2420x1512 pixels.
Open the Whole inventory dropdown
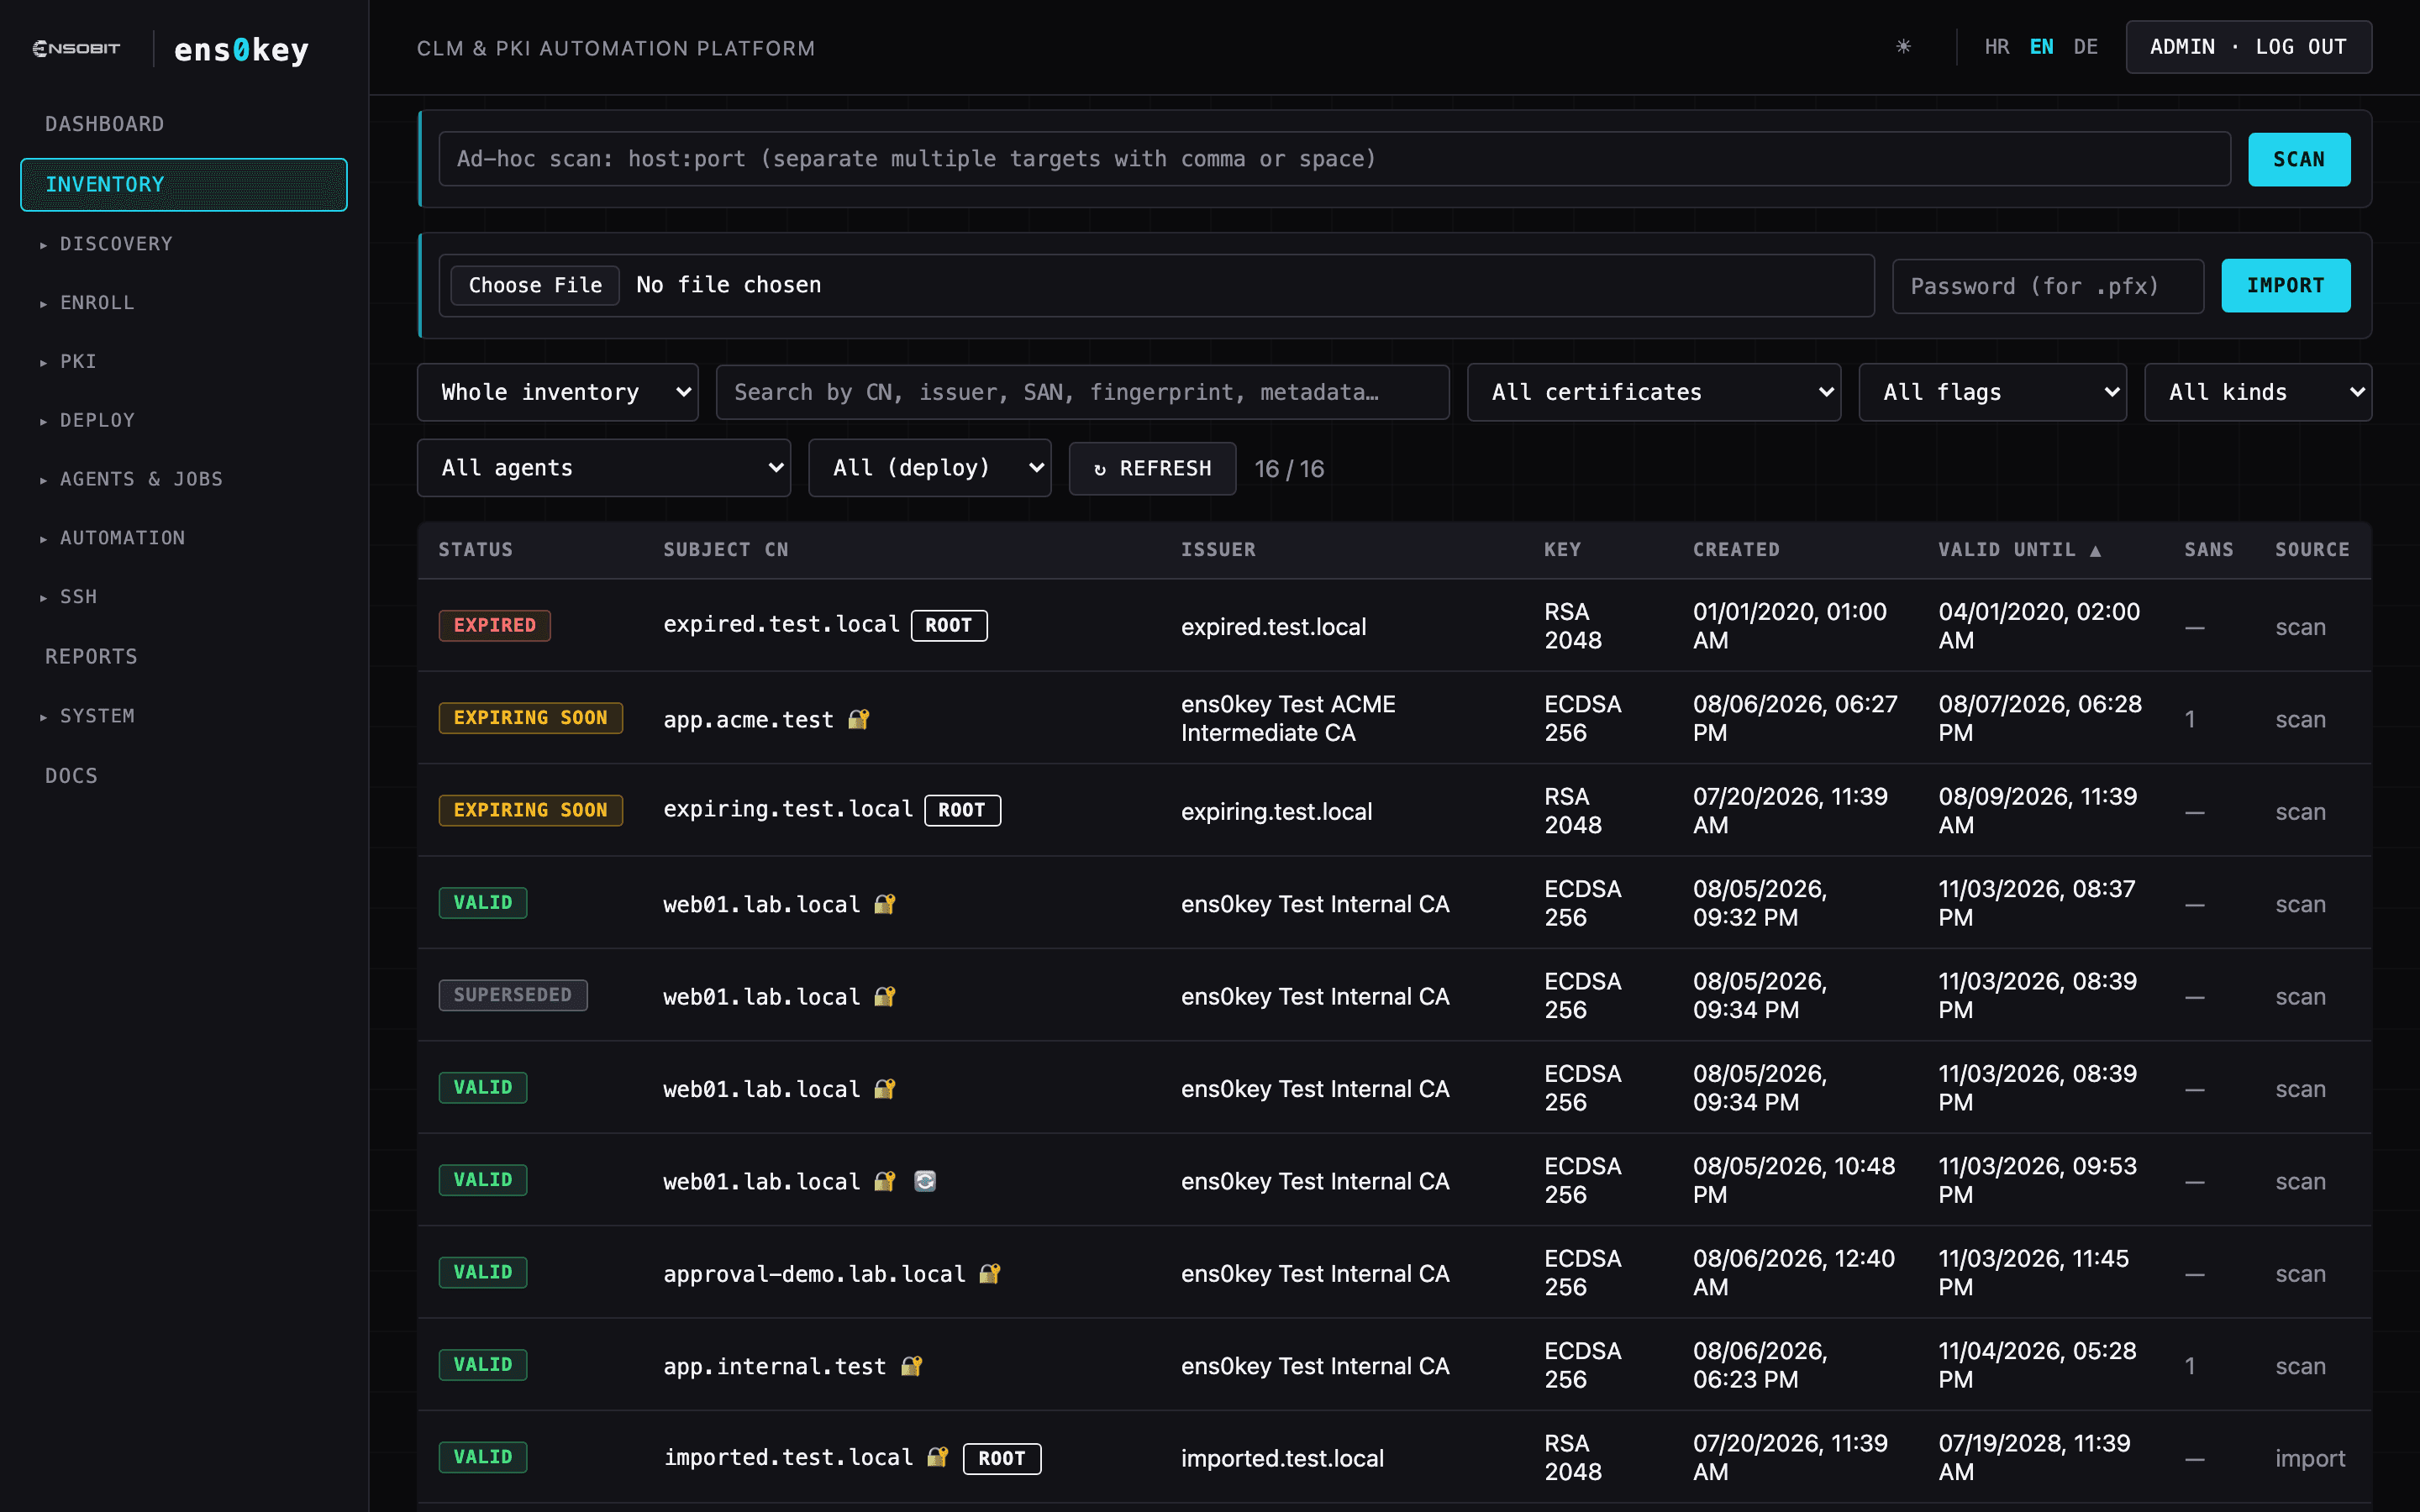557,392
